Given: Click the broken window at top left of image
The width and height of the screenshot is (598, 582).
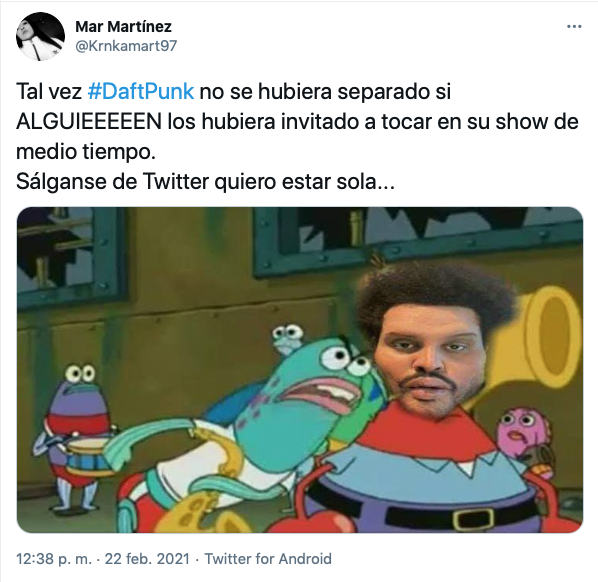Looking at the screenshot, I should tap(71, 256).
